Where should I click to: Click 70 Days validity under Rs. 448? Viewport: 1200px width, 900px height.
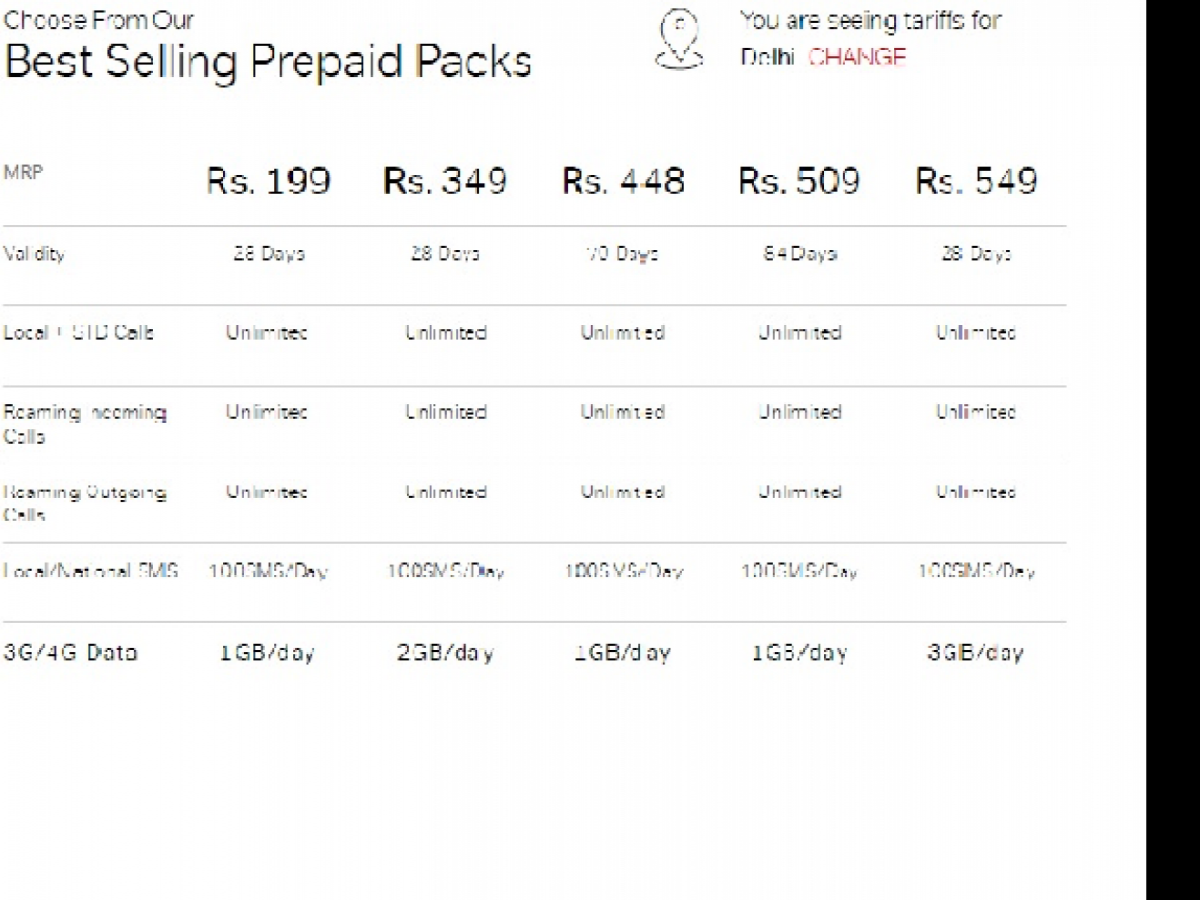[622, 254]
